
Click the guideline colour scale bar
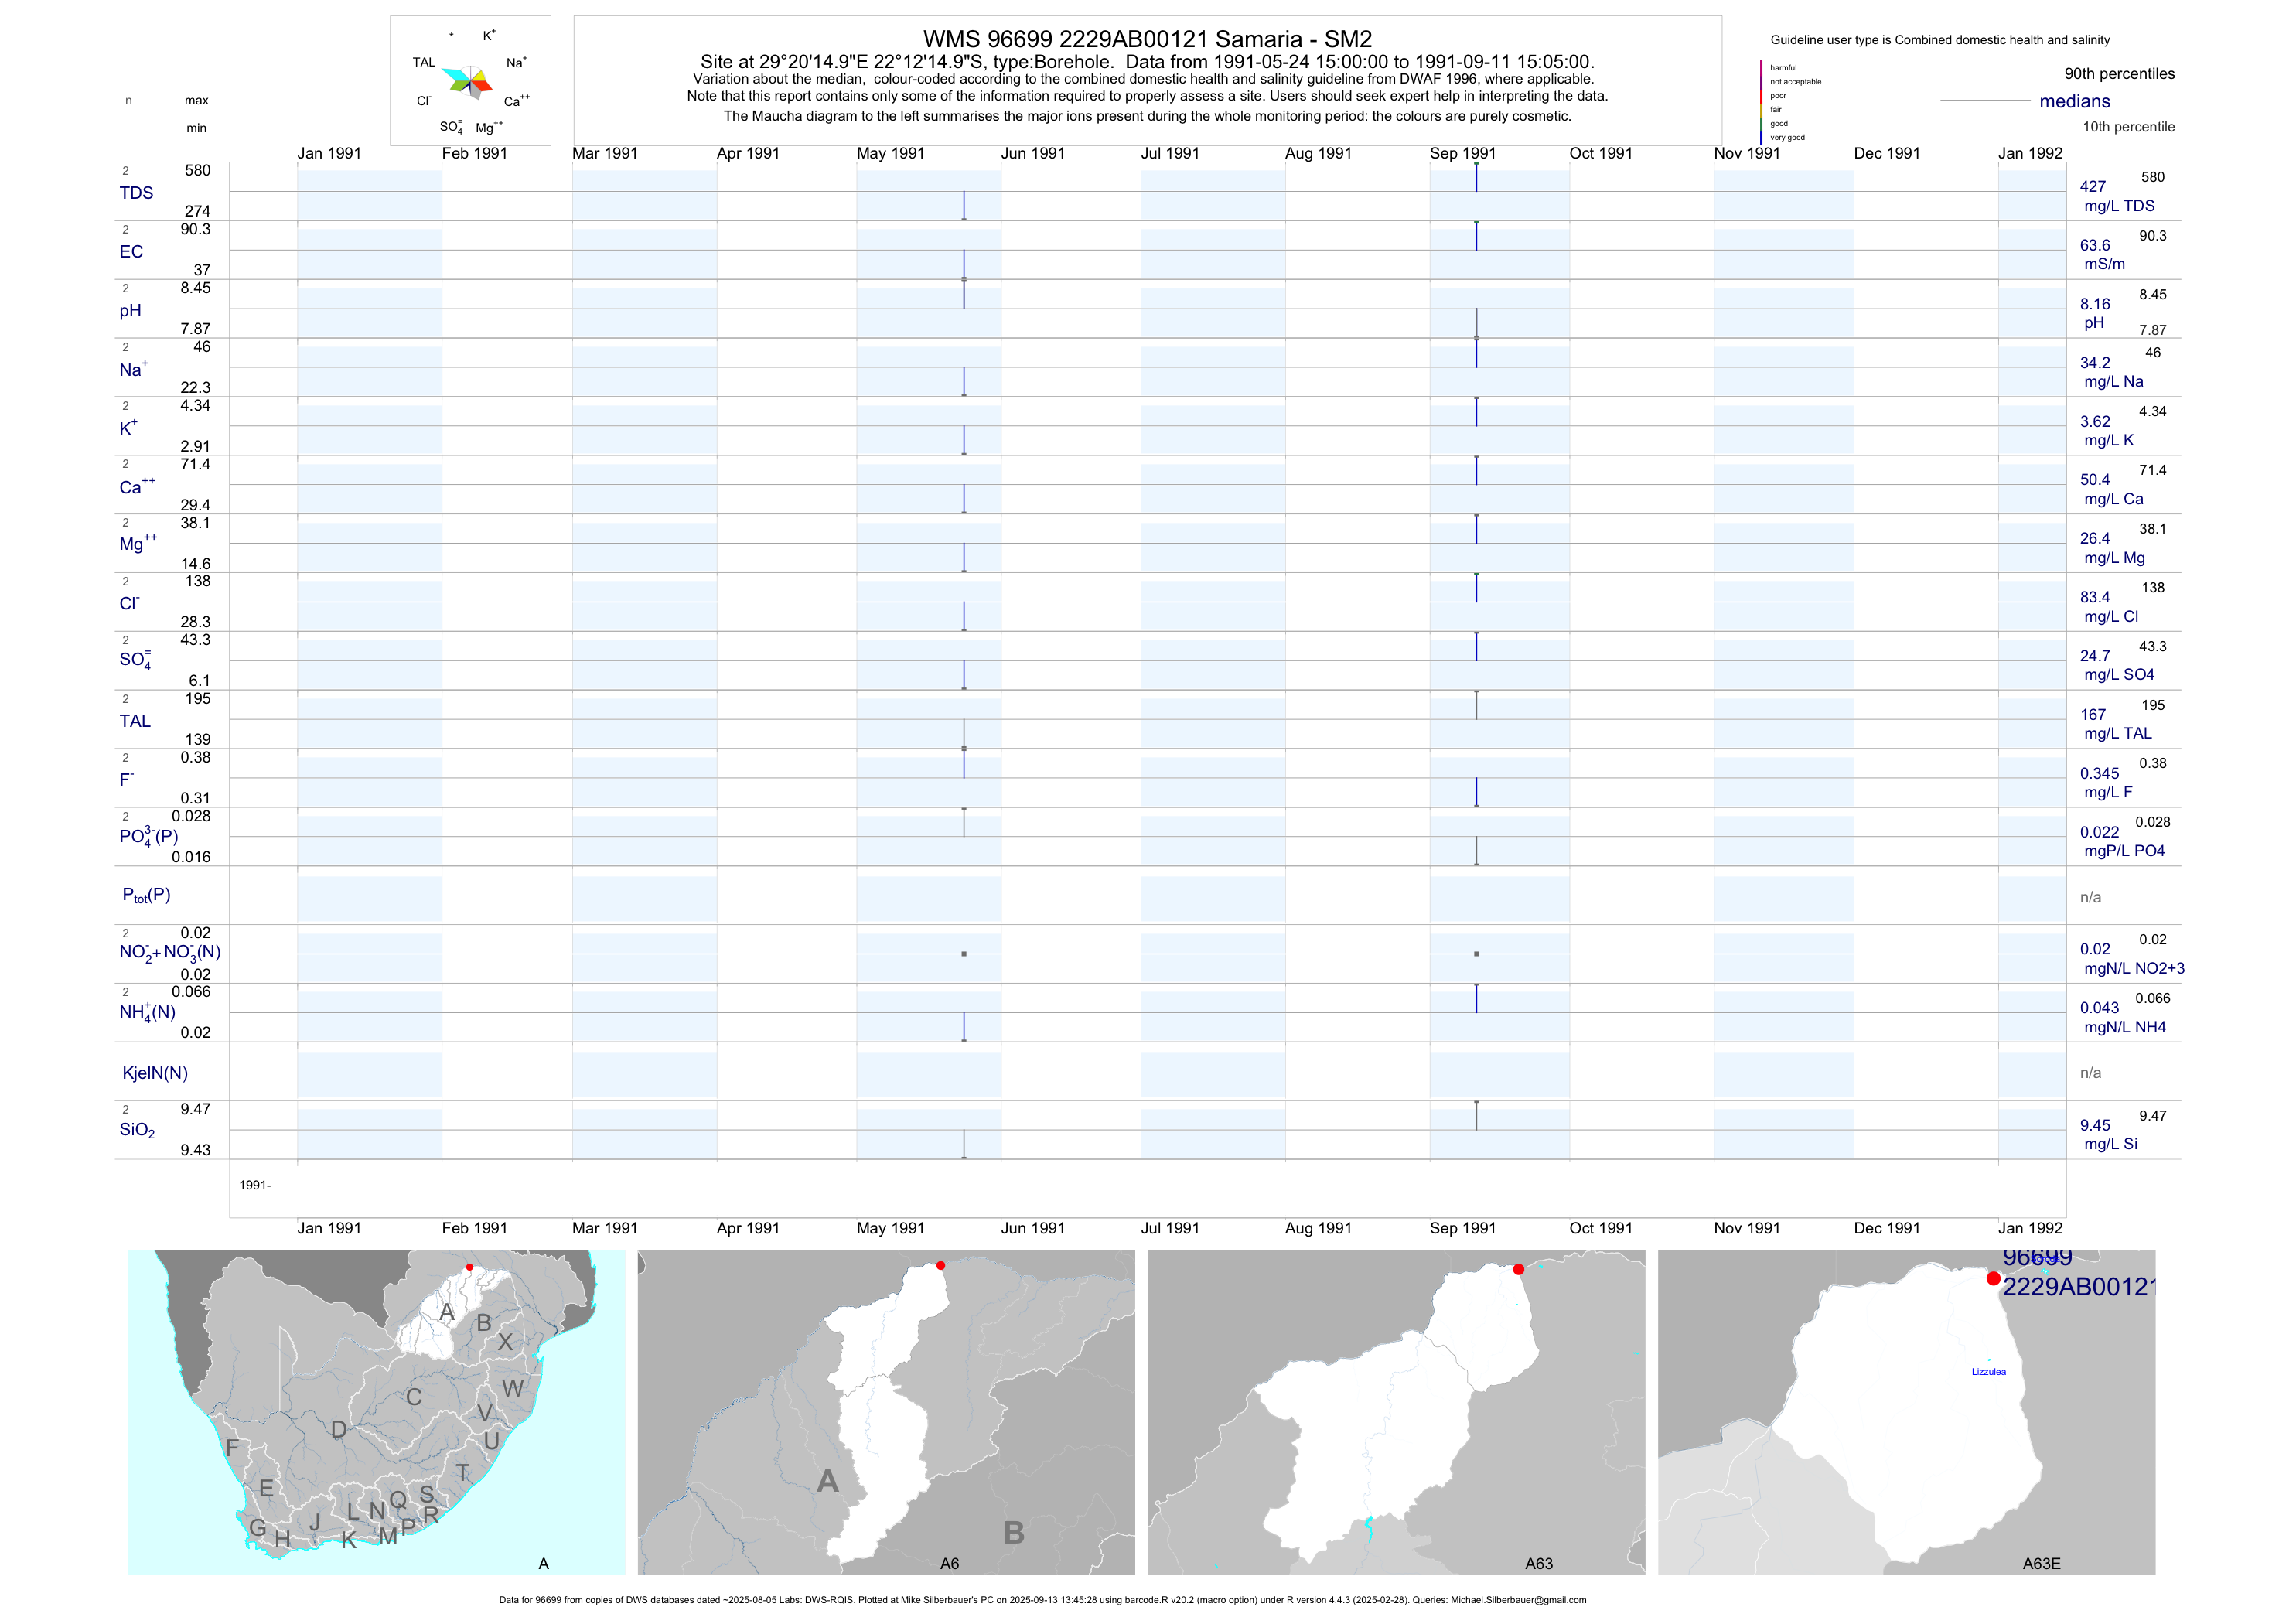(1761, 102)
